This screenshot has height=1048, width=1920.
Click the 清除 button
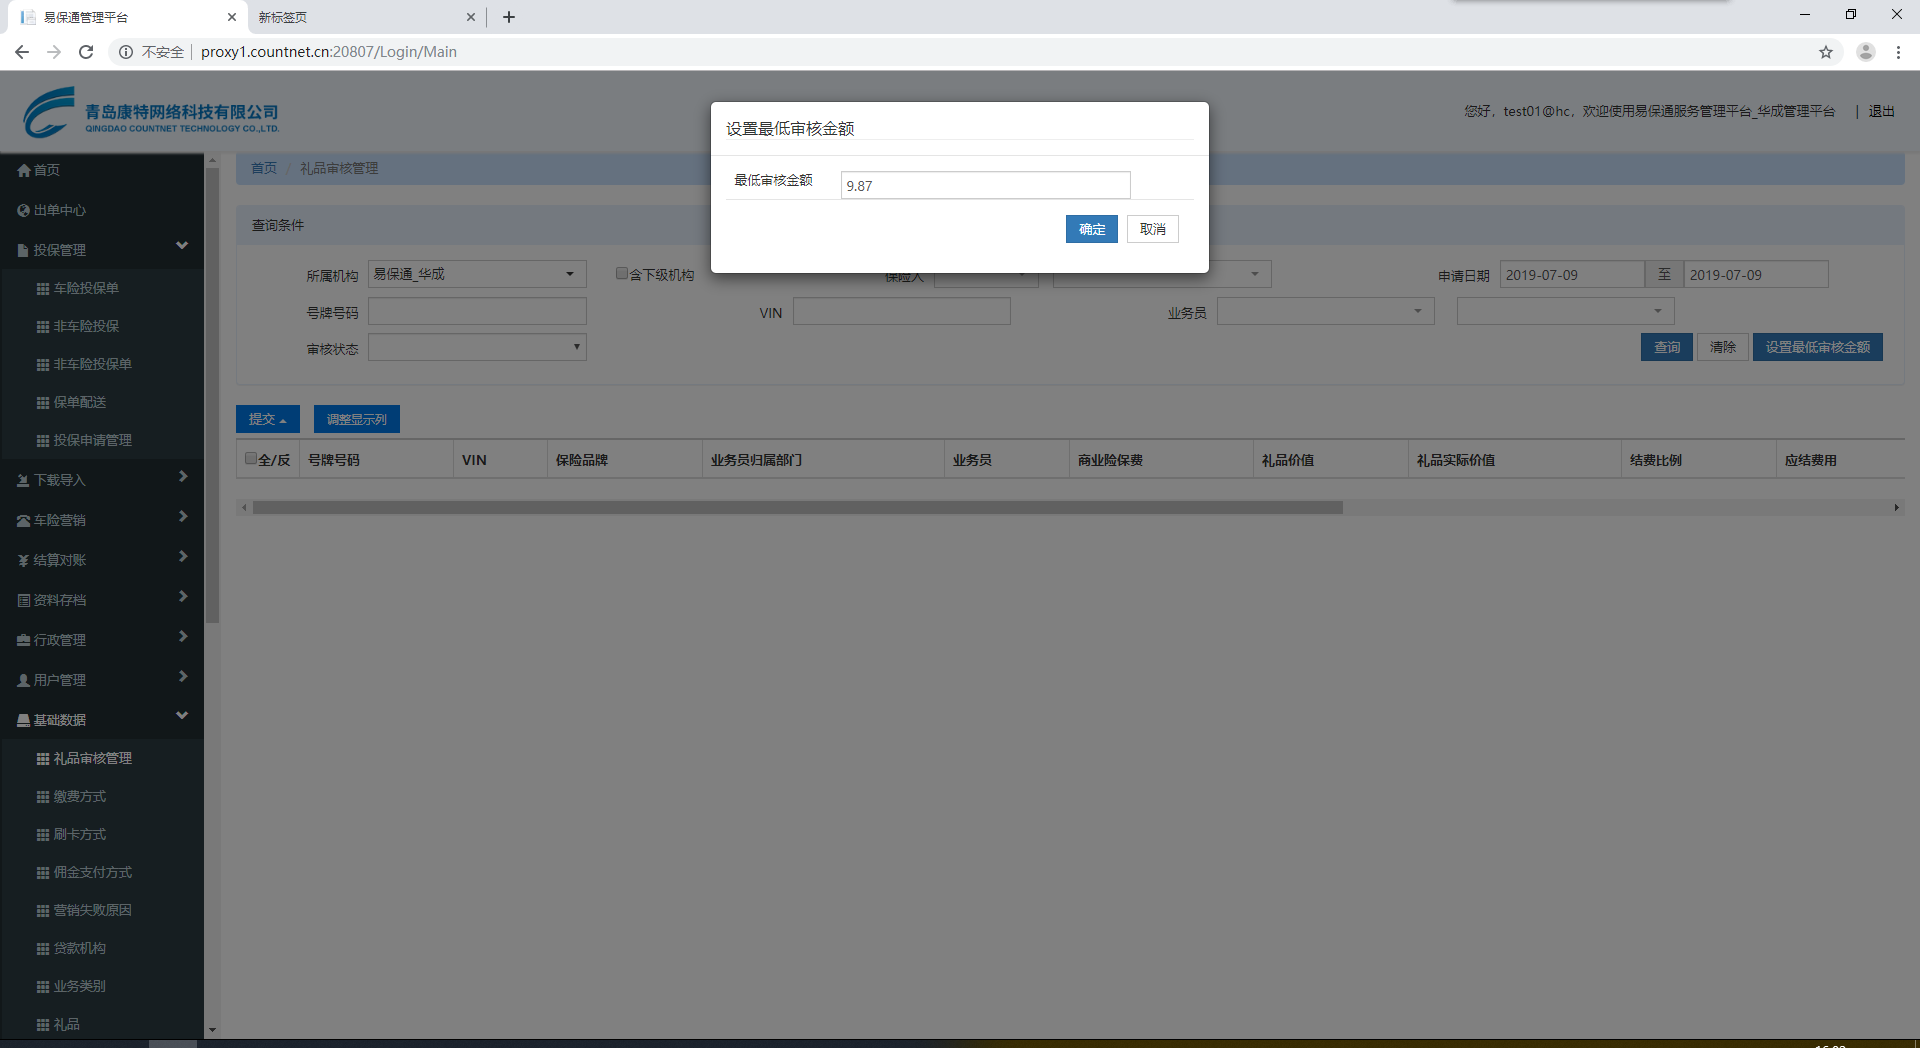click(1722, 347)
